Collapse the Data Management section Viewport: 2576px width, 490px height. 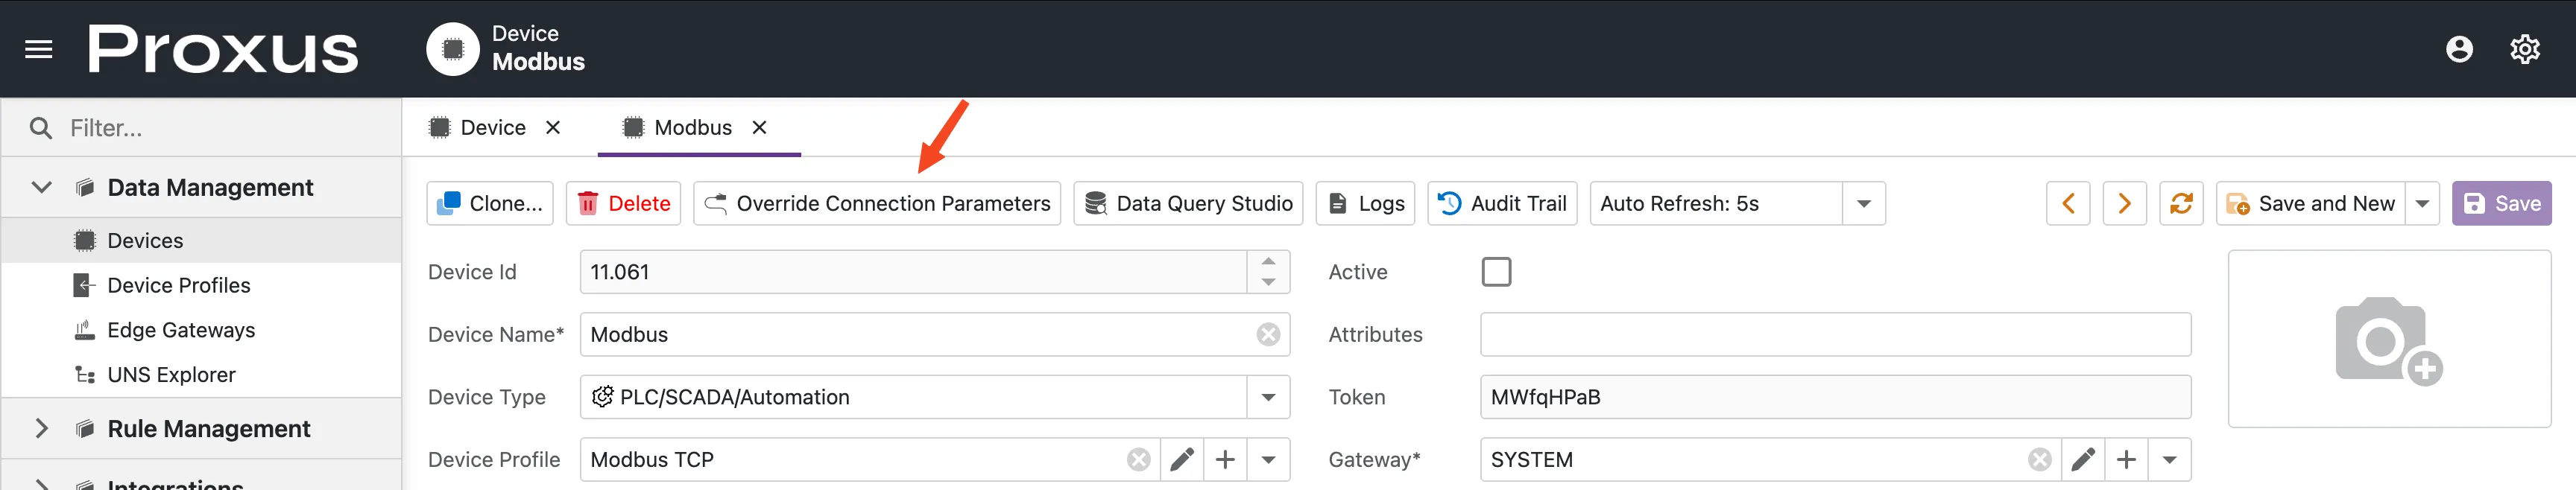pos(41,188)
